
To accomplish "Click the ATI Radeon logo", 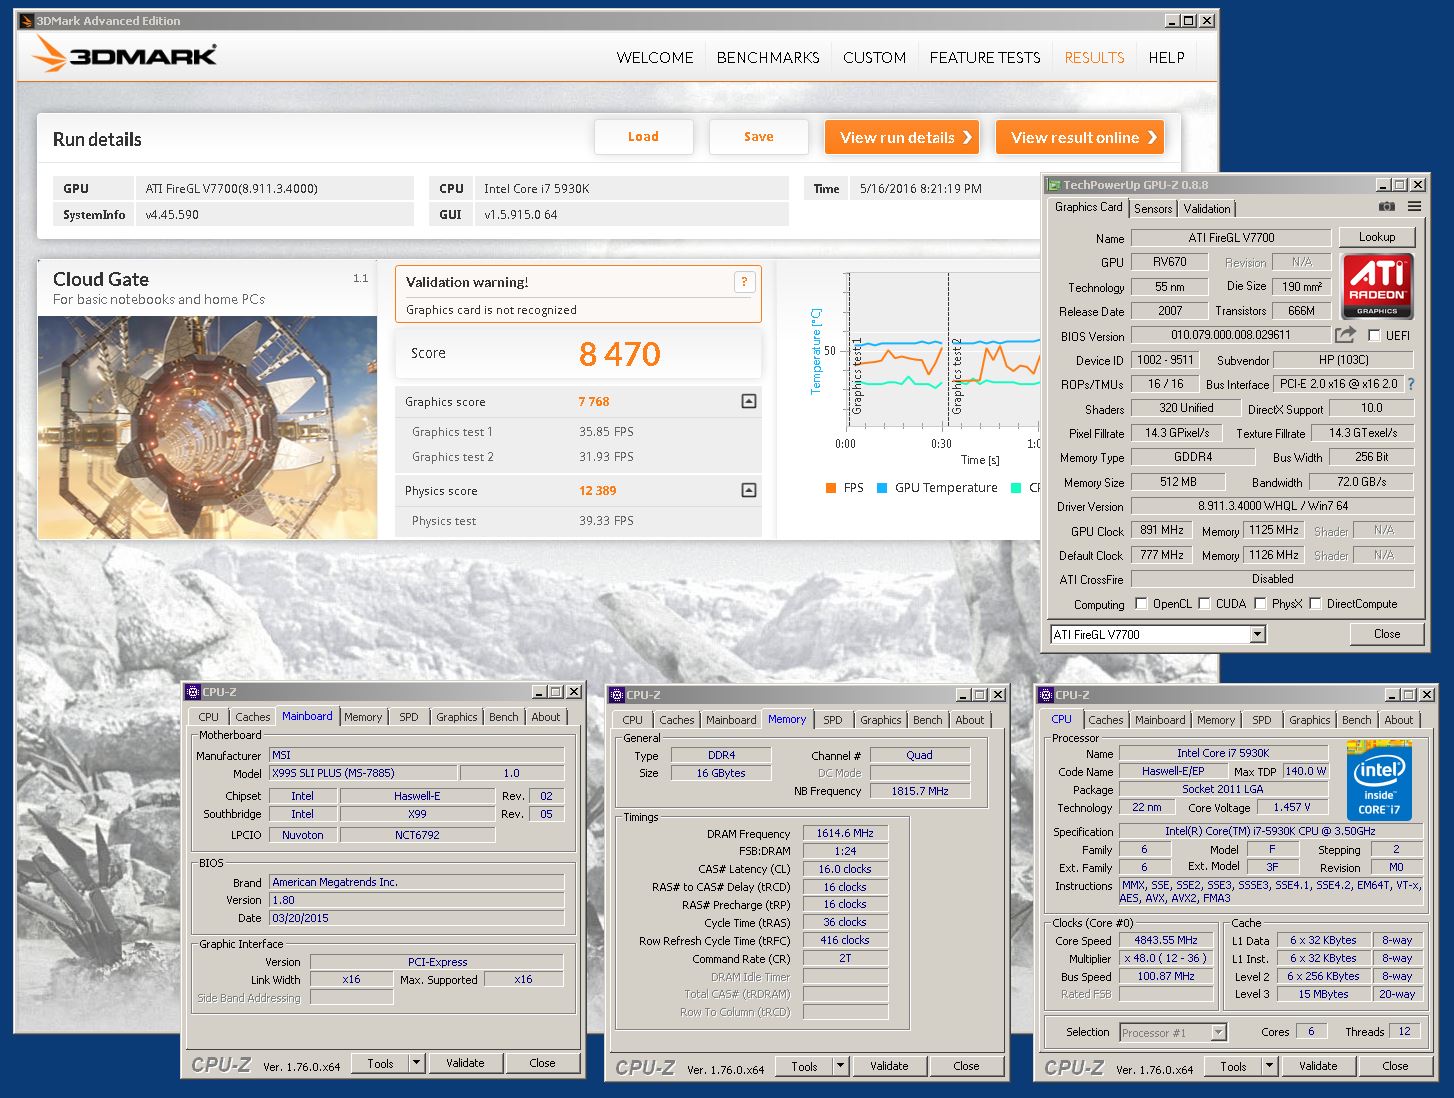I will tap(1377, 286).
